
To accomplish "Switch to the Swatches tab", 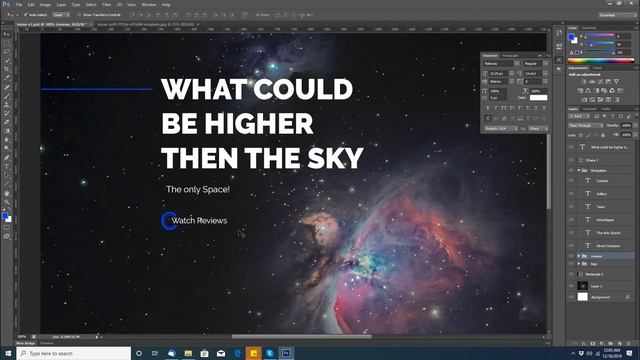I will pos(589,28).
